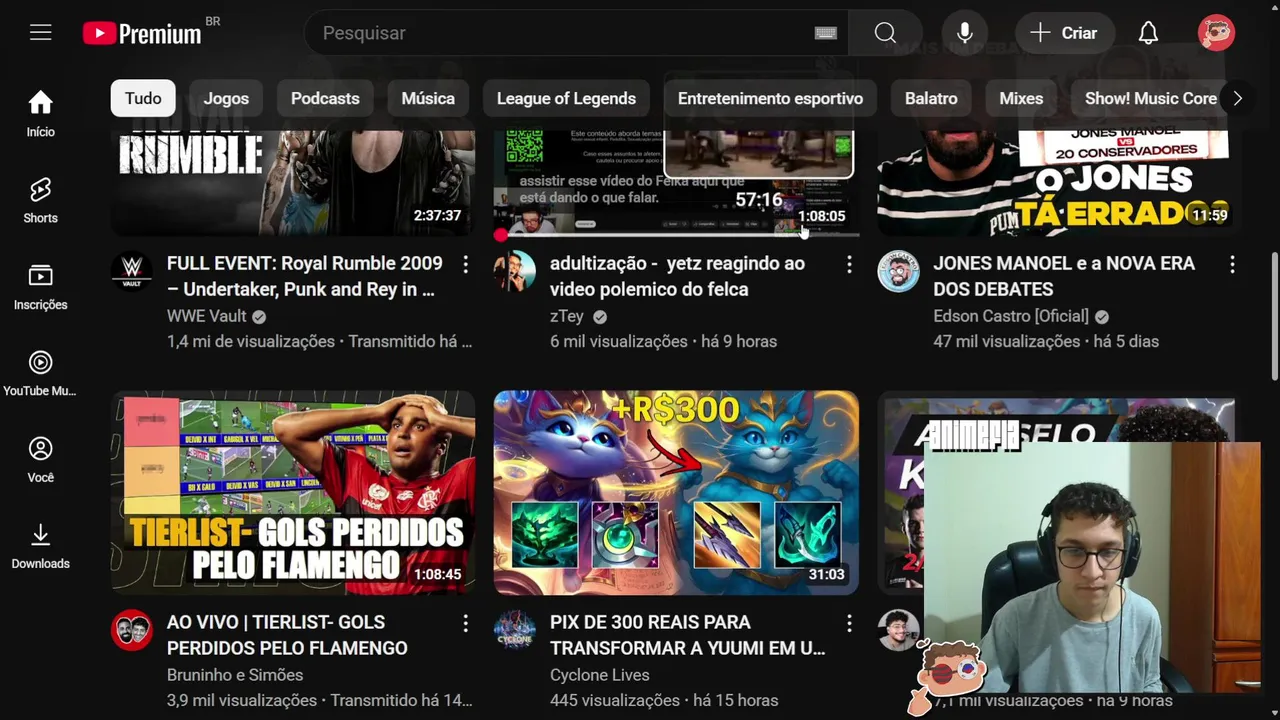The width and height of the screenshot is (1280, 720).
Task: Open the Yuumi +R$300 thumbnail
Action: 676,493
